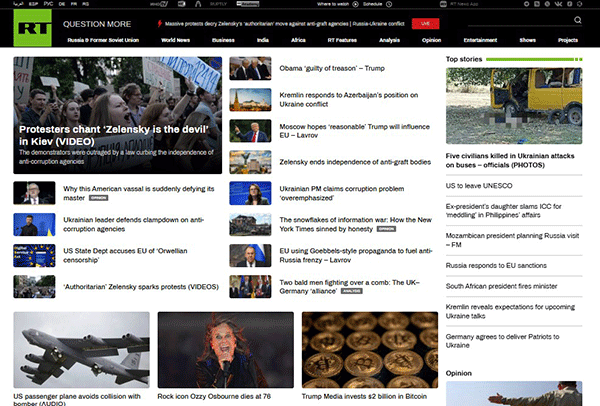Open the Projects section

(567, 40)
